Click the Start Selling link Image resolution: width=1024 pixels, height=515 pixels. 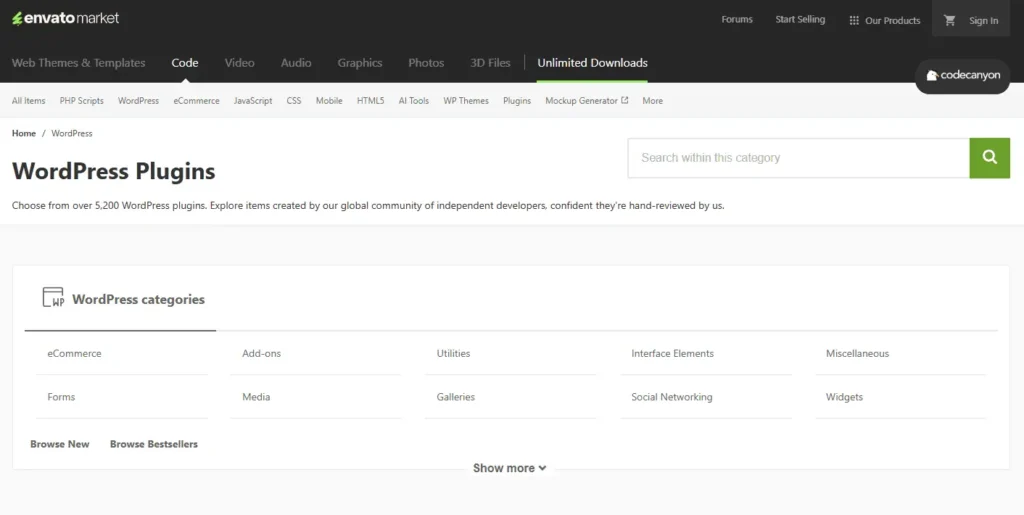click(800, 20)
